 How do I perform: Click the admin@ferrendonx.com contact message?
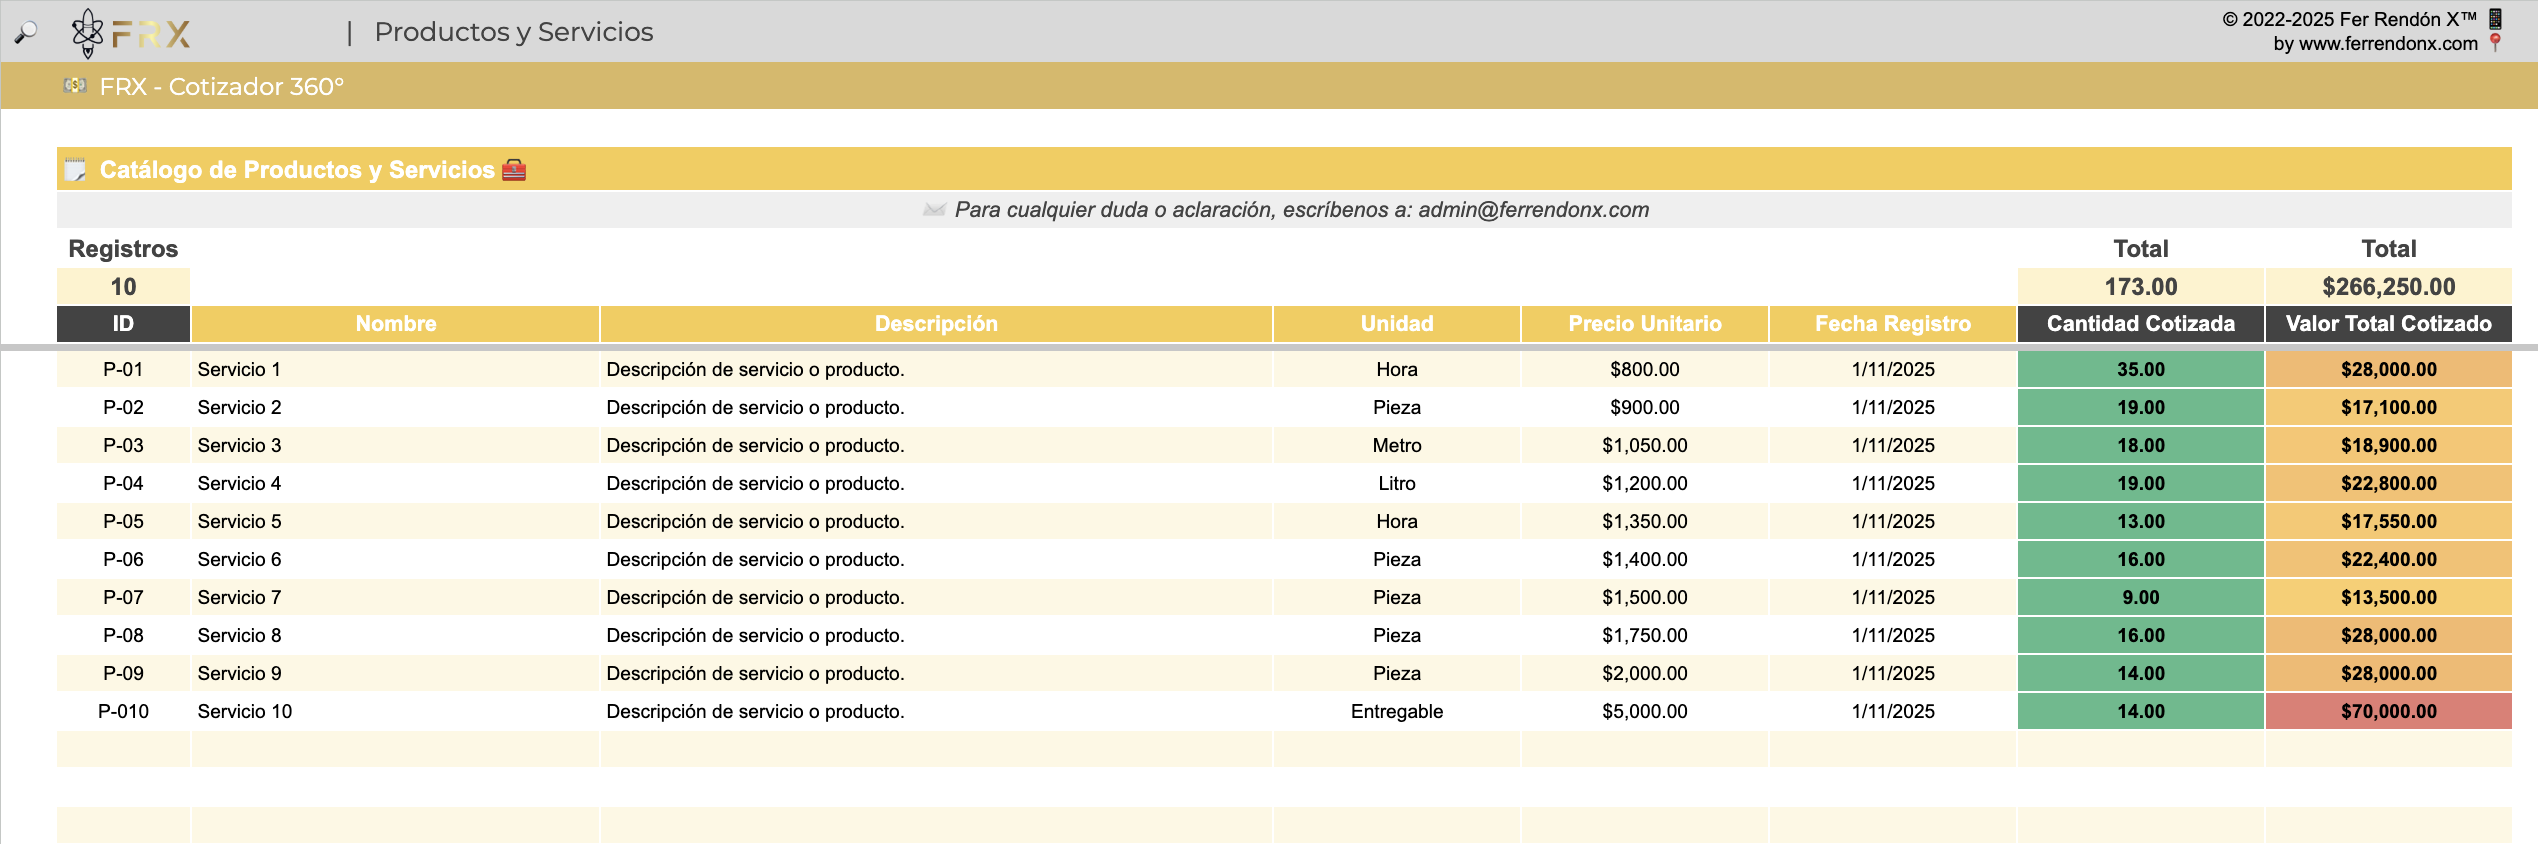tap(1301, 210)
